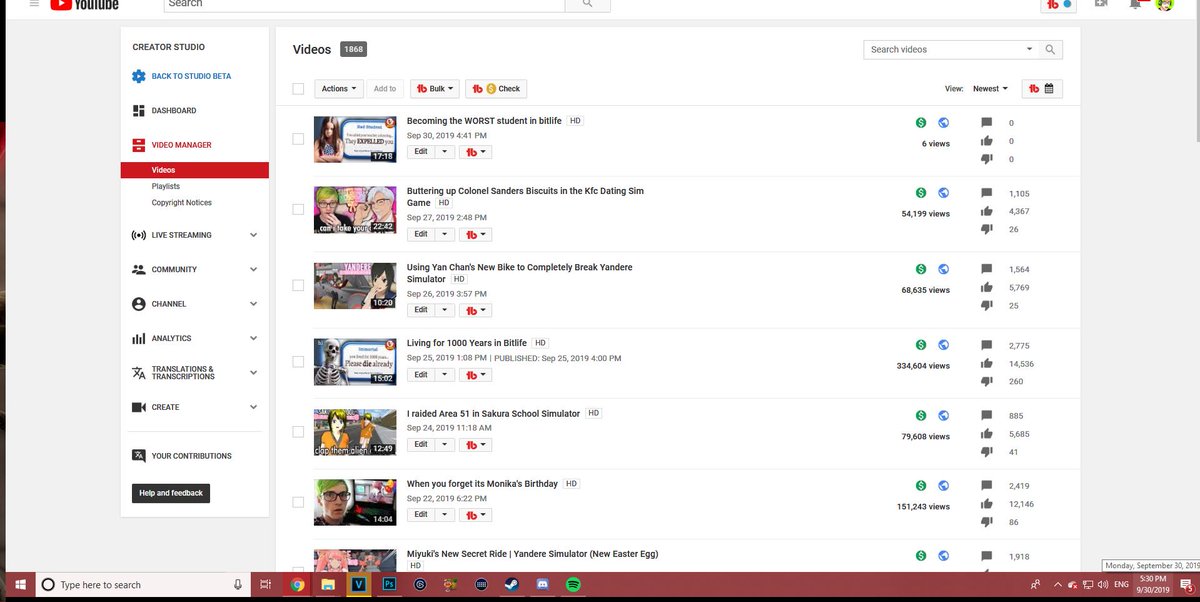Viewport: 1200px width, 602px height.
Task: Open Discord from the taskbar
Action: (544, 585)
